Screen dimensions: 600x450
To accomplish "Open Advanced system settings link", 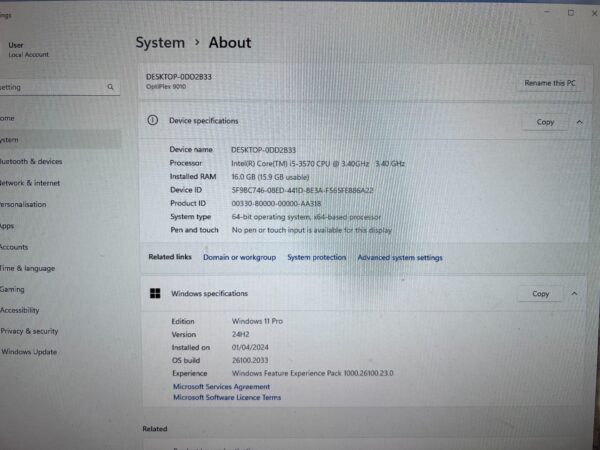I will pyautogui.click(x=400, y=258).
